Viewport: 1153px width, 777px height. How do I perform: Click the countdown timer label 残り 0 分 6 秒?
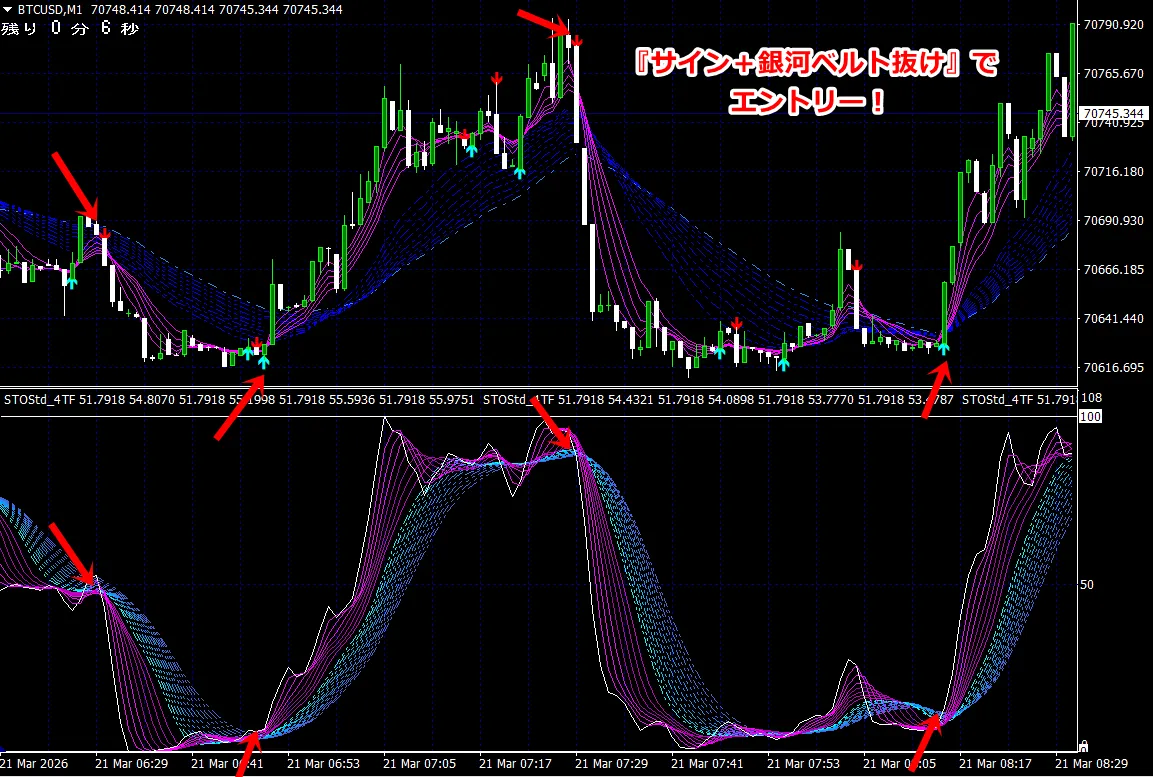(x=70, y=28)
